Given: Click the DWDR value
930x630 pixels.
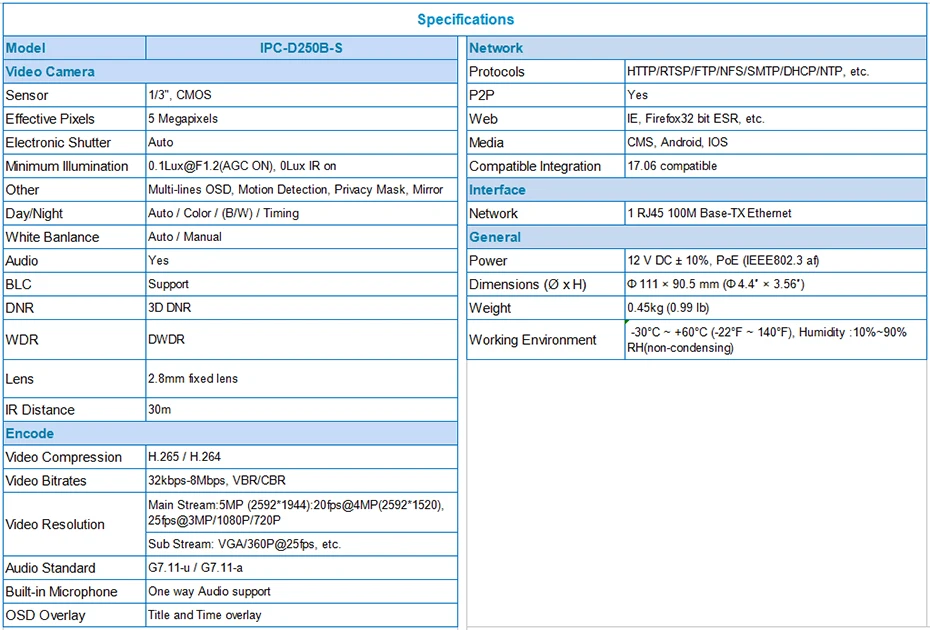Looking at the screenshot, I should 167,339.
